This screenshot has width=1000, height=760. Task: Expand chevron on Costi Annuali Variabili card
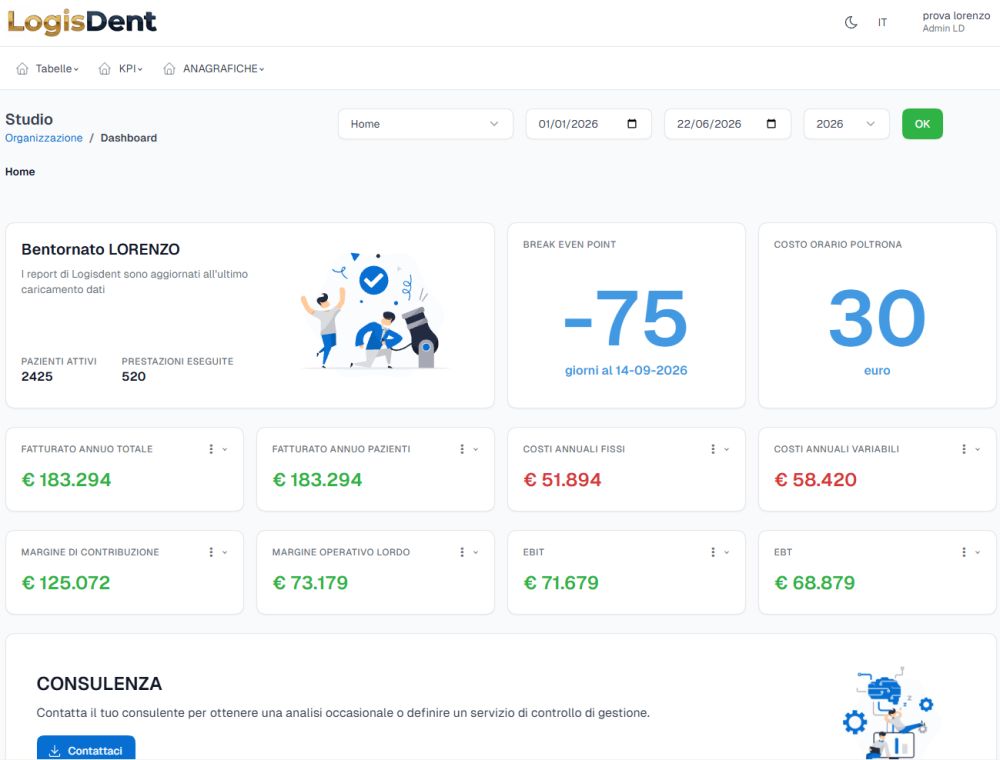coord(978,449)
